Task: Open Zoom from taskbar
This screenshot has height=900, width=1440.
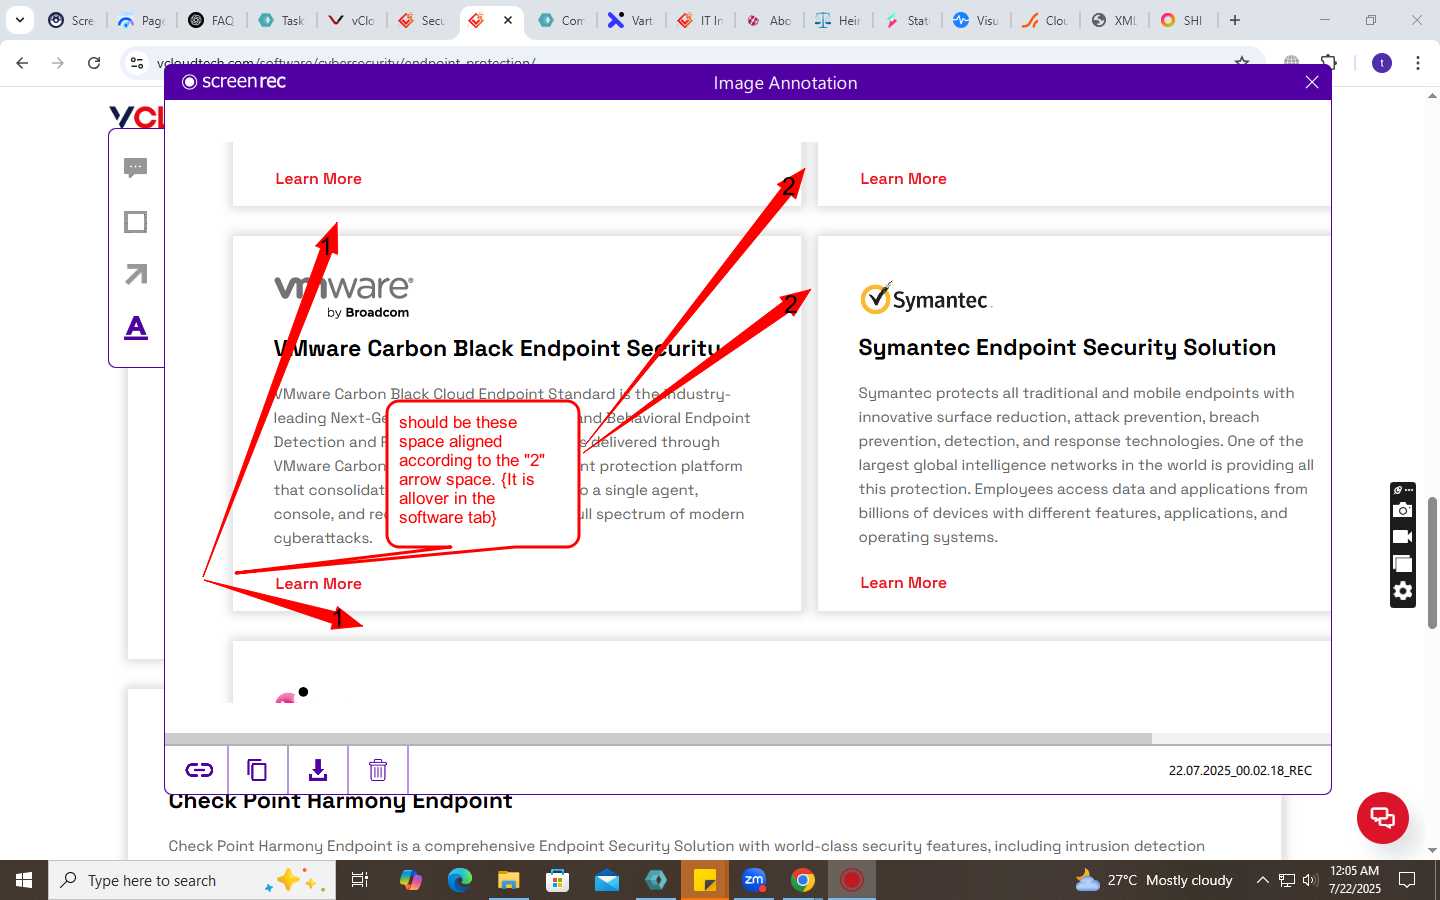Action: coord(754,880)
